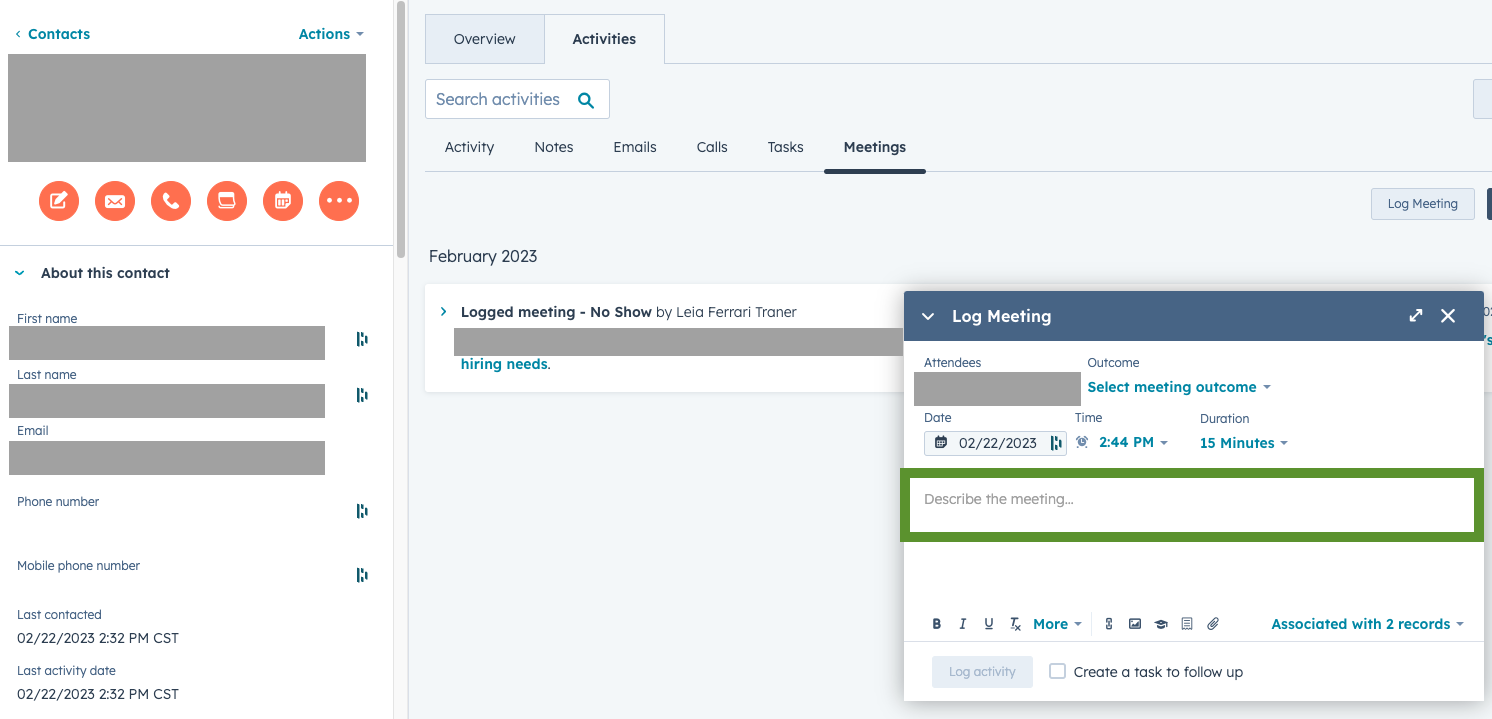
Task: Click in the Search activities field
Action: (500, 99)
